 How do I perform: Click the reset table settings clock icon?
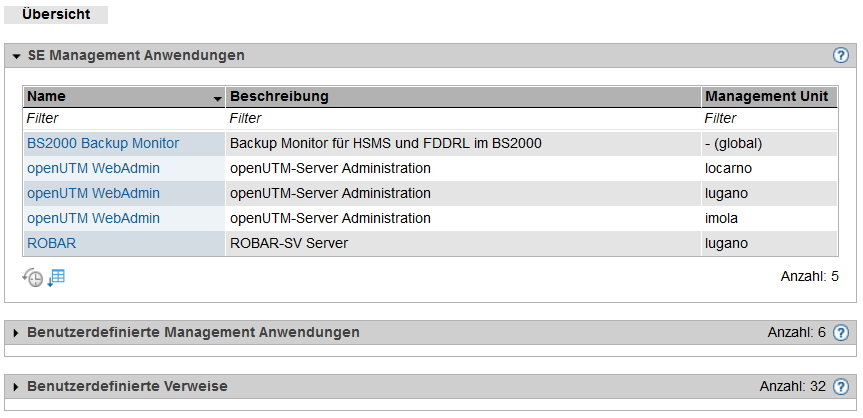coord(32,277)
